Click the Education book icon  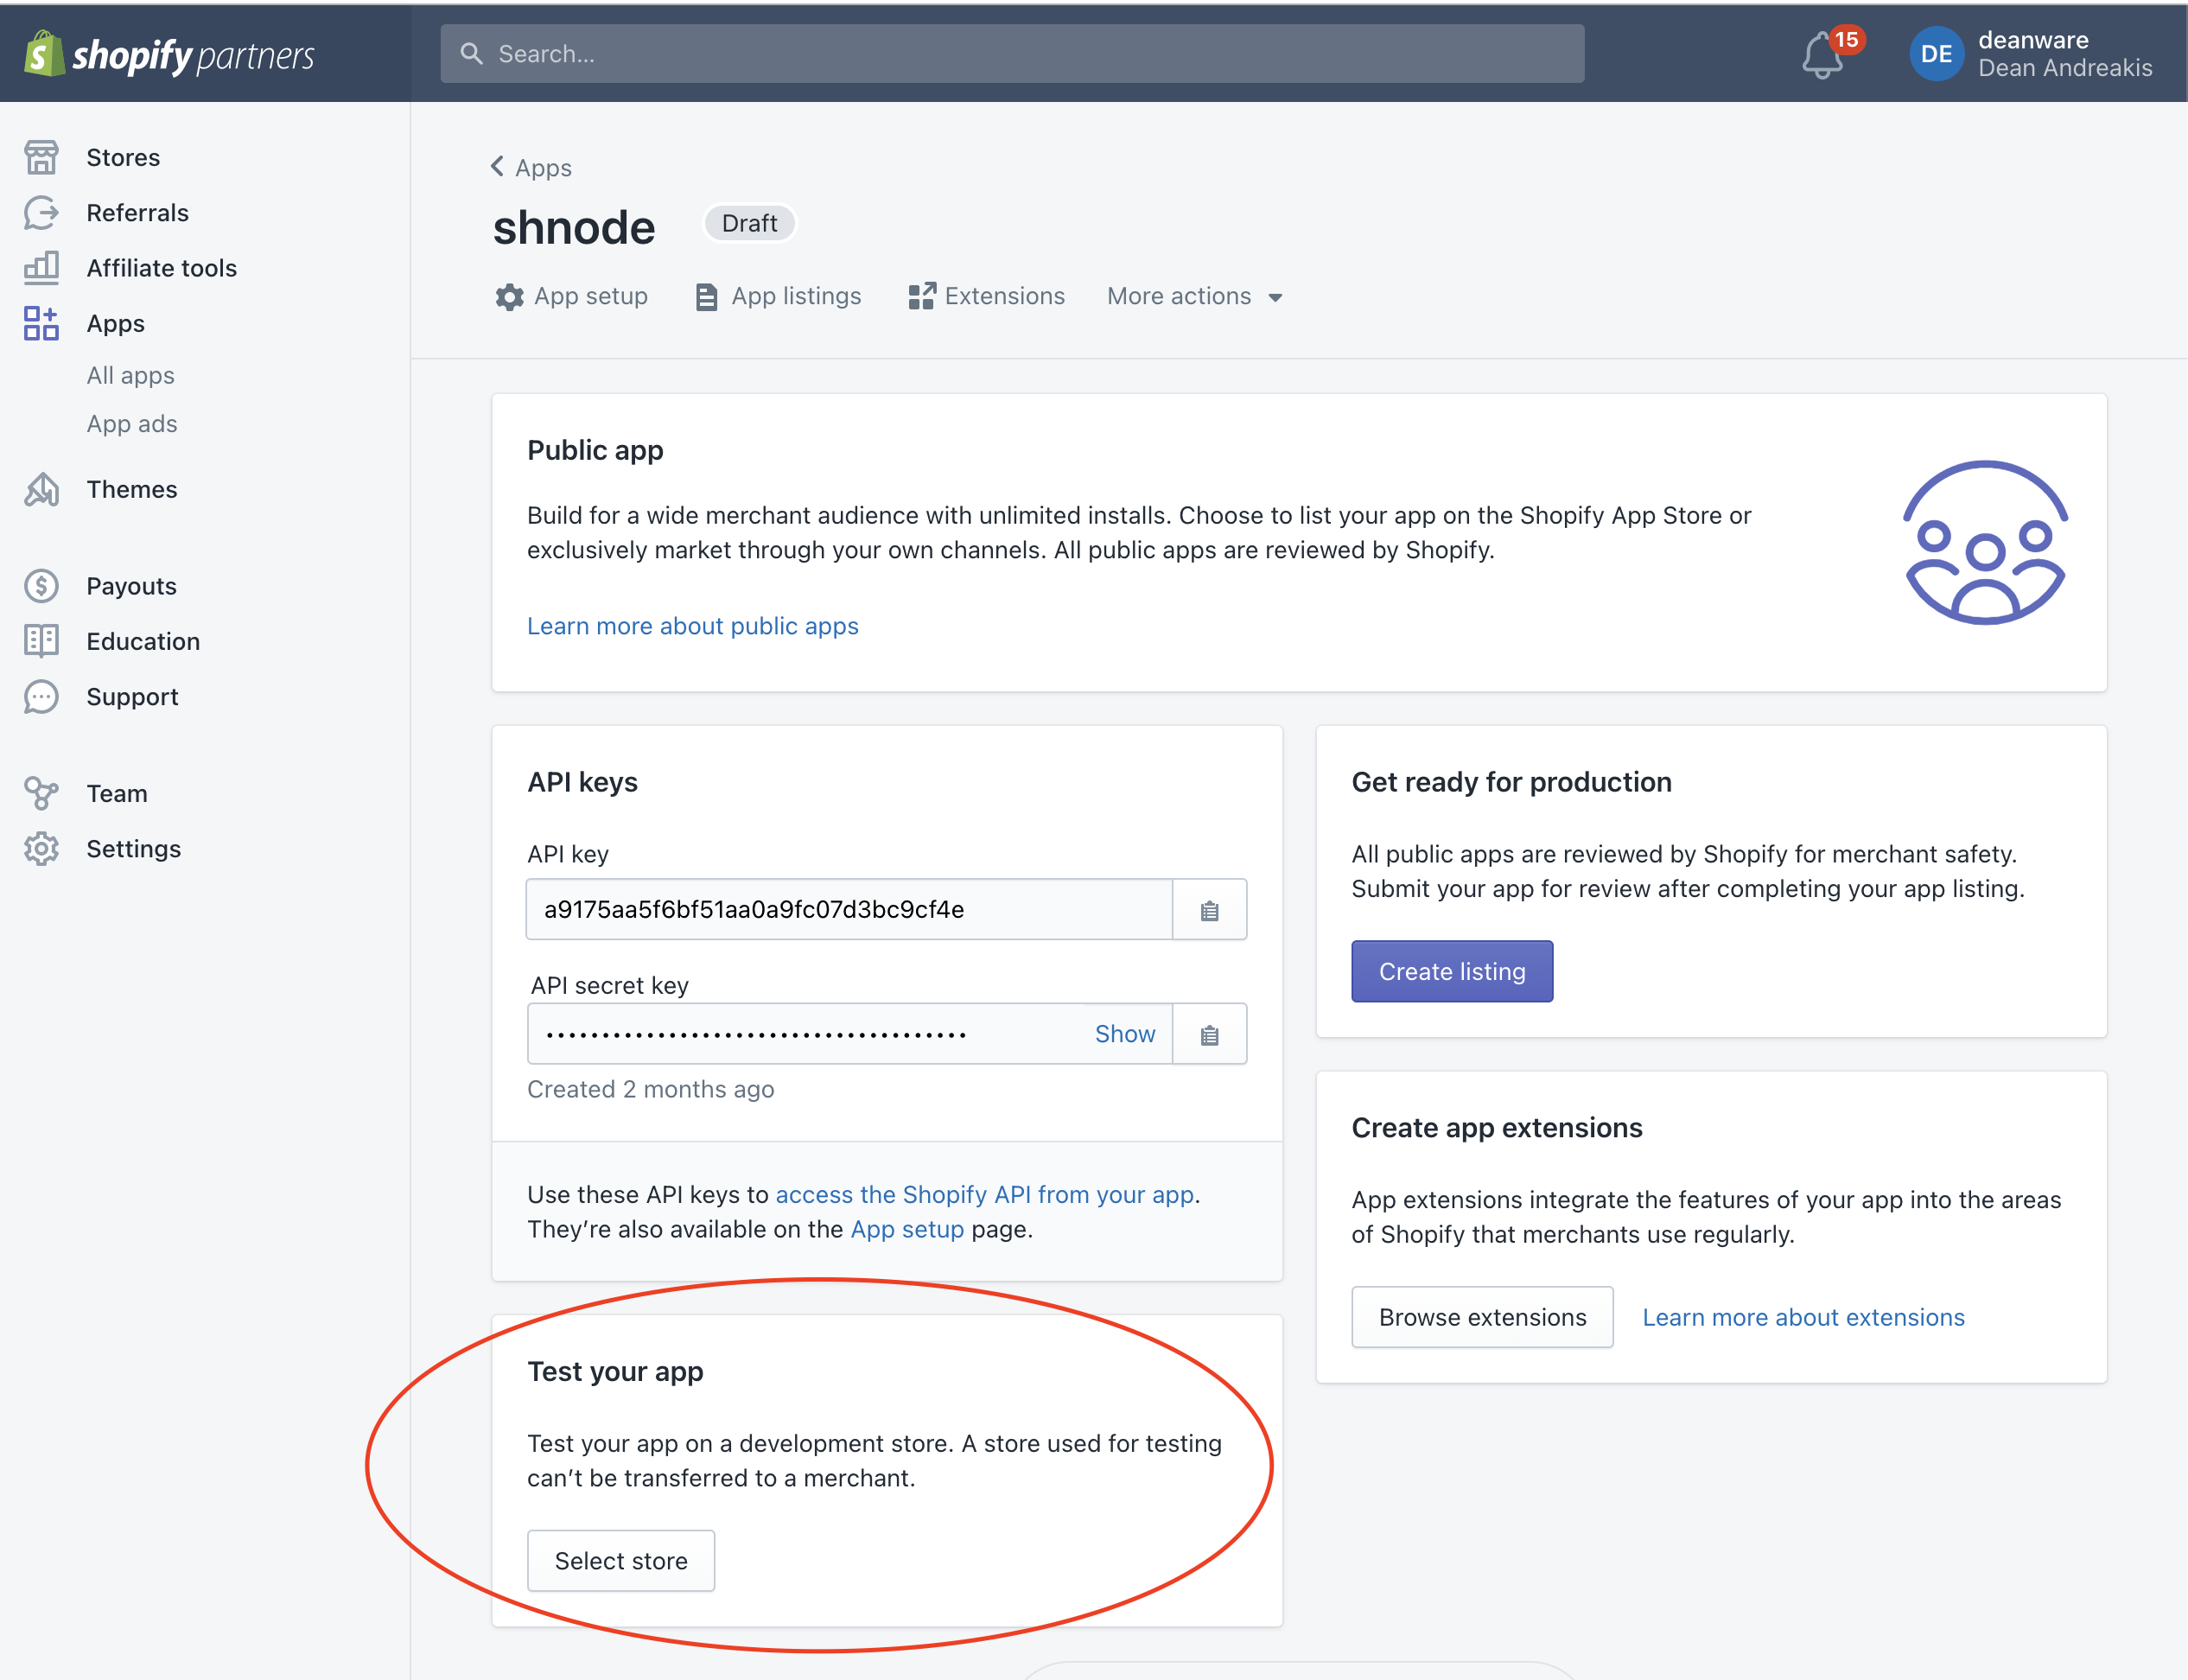(x=41, y=641)
